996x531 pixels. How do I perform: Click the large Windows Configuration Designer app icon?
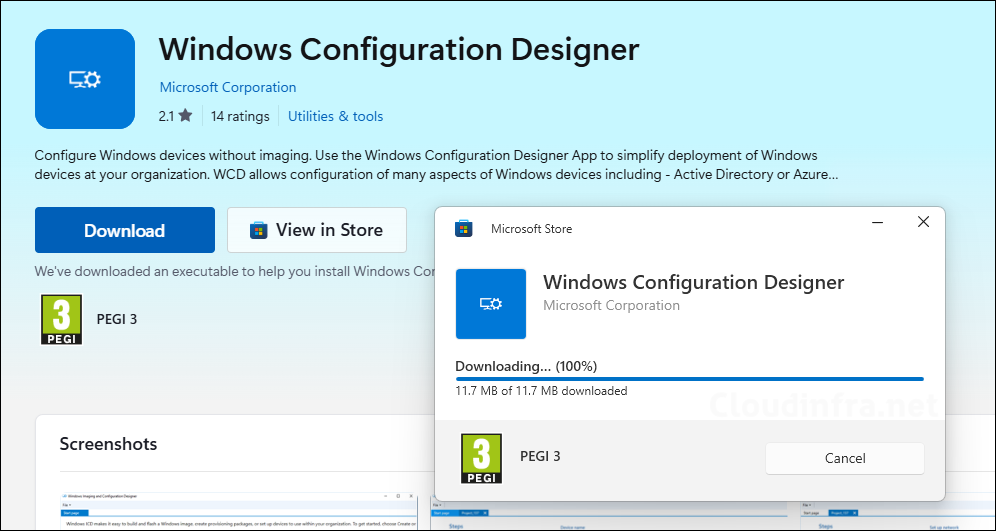pyautogui.click(x=85, y=79)
